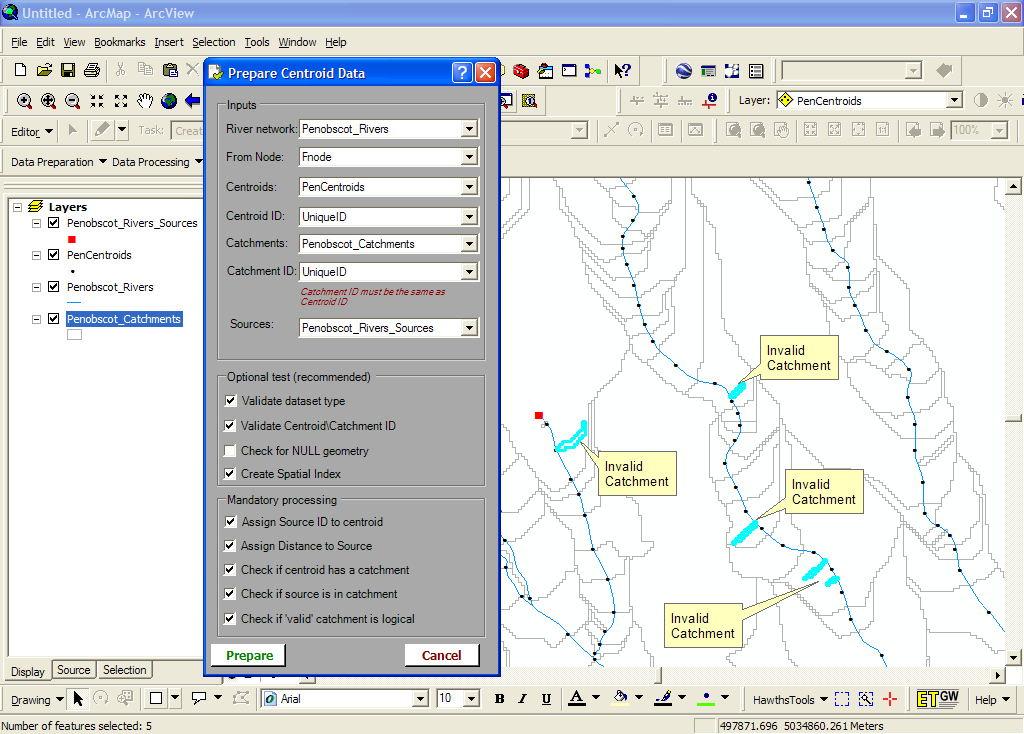Open the Data Preparation menu
Image resolution: width=1024 pixels, height=734 pixels.
[x=58, y=162]
